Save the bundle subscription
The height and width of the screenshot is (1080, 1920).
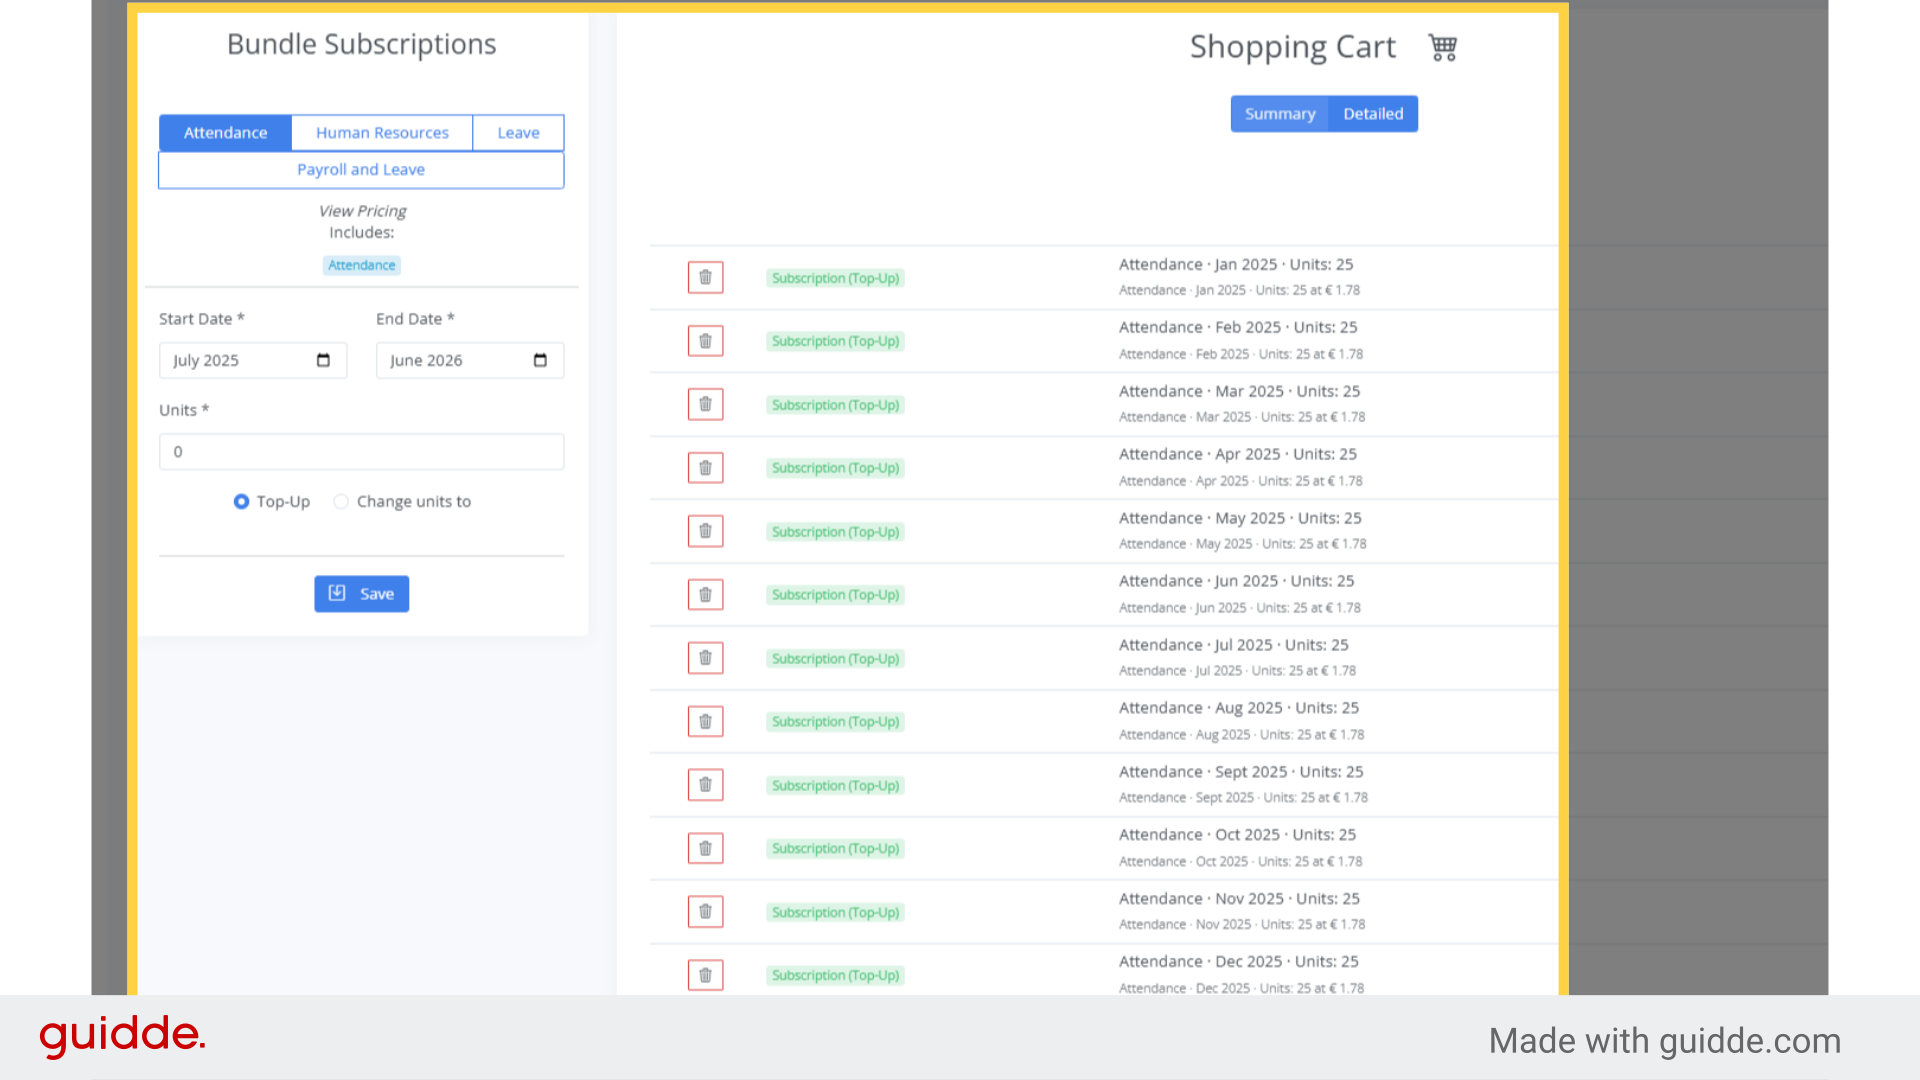pos(361,593)
